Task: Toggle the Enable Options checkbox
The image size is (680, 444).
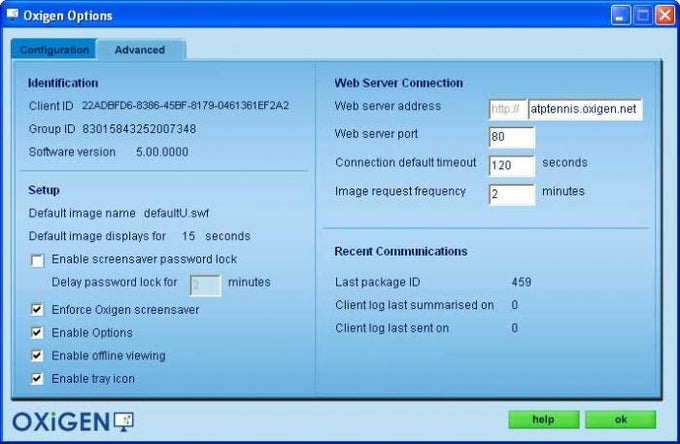Action: 37,333
